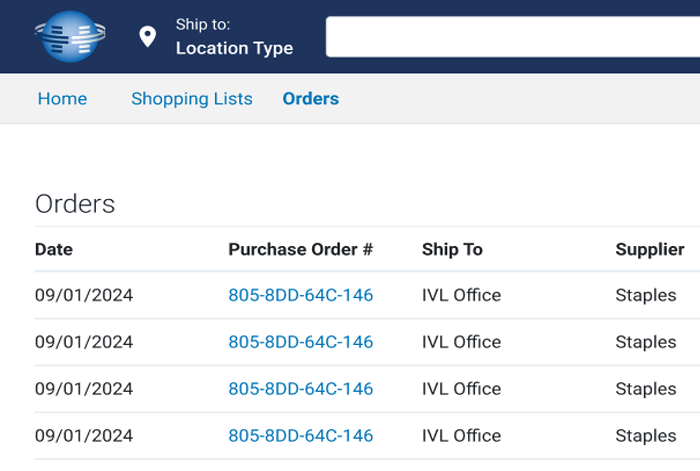Screen dimensions: 700x471
Task: Click the Purchase Order # column header
Action: (300, 249)
